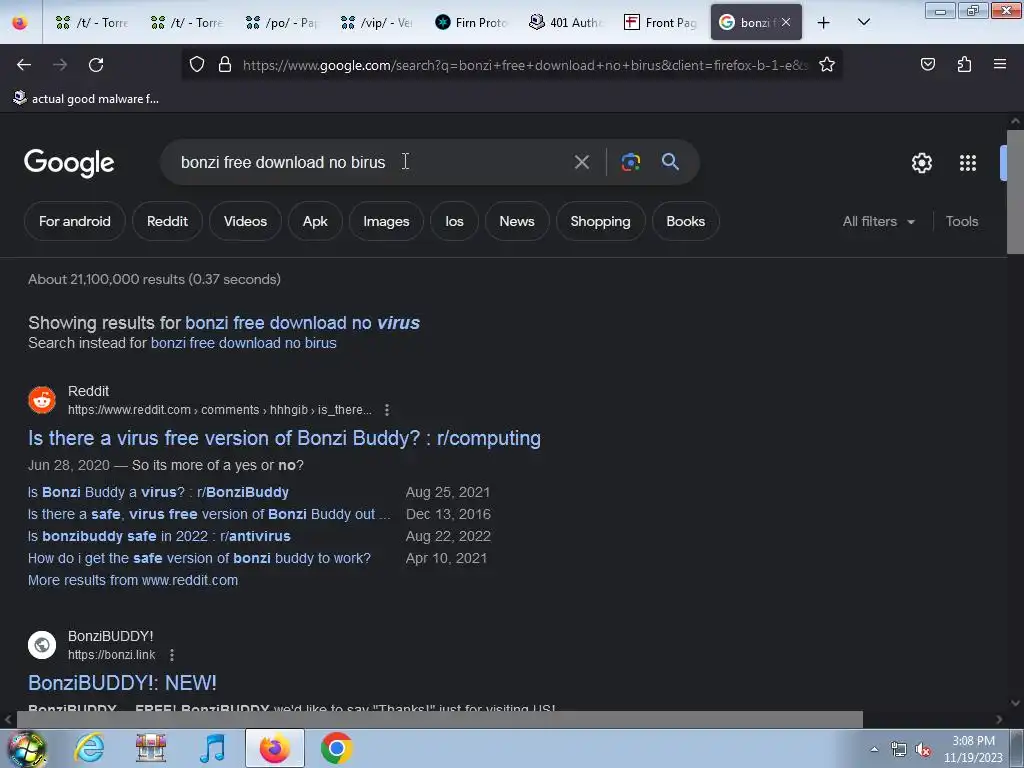Open the 'BonziBUDDY!: NEW!' result
This screenshot has width=1024, height=768.
pos(122,683)
